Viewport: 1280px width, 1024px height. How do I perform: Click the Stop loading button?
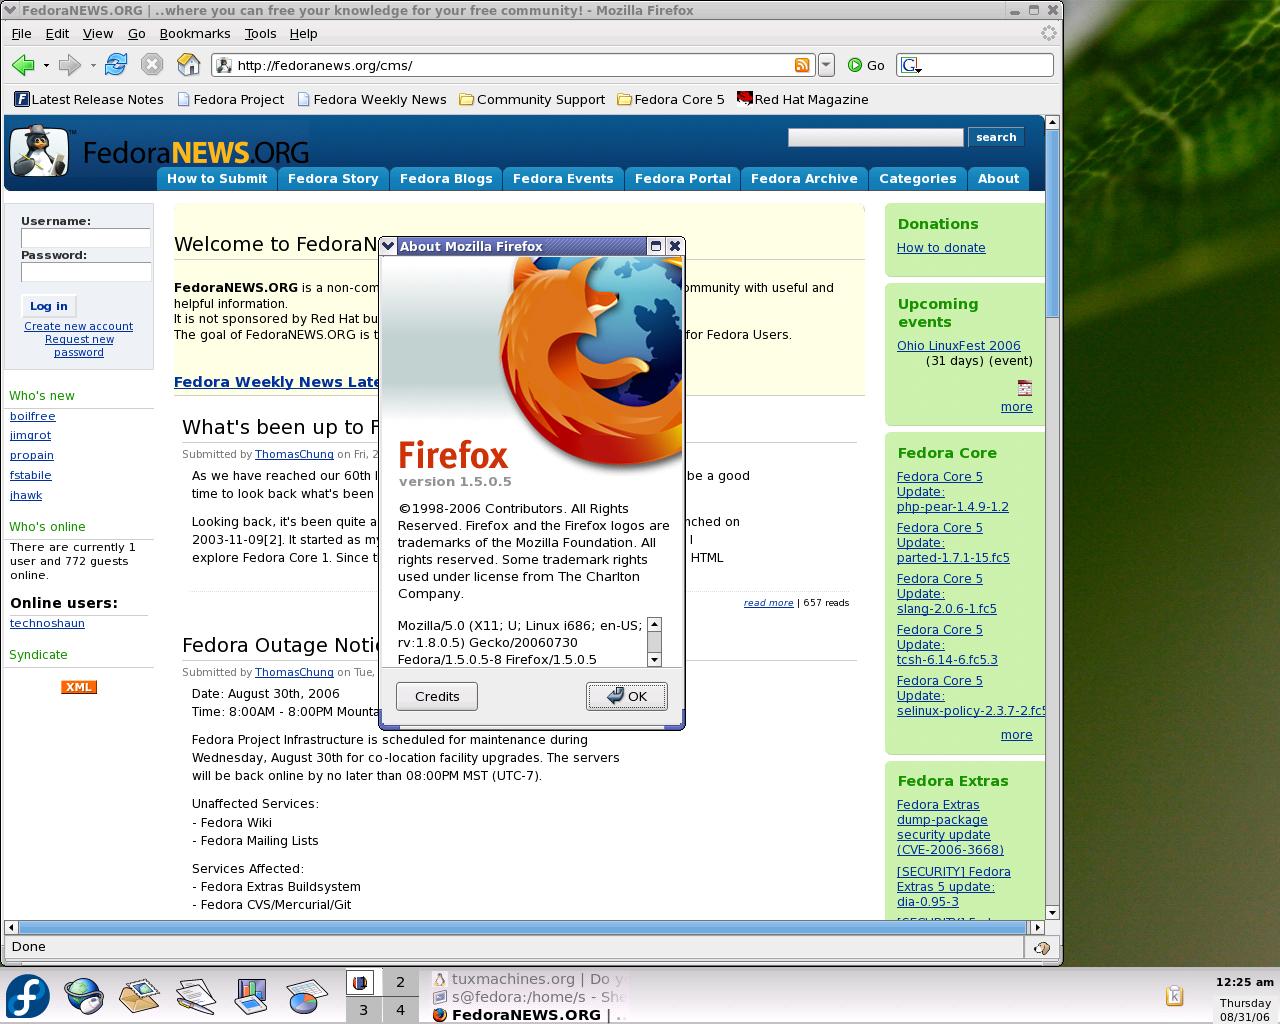coord(152,65)
